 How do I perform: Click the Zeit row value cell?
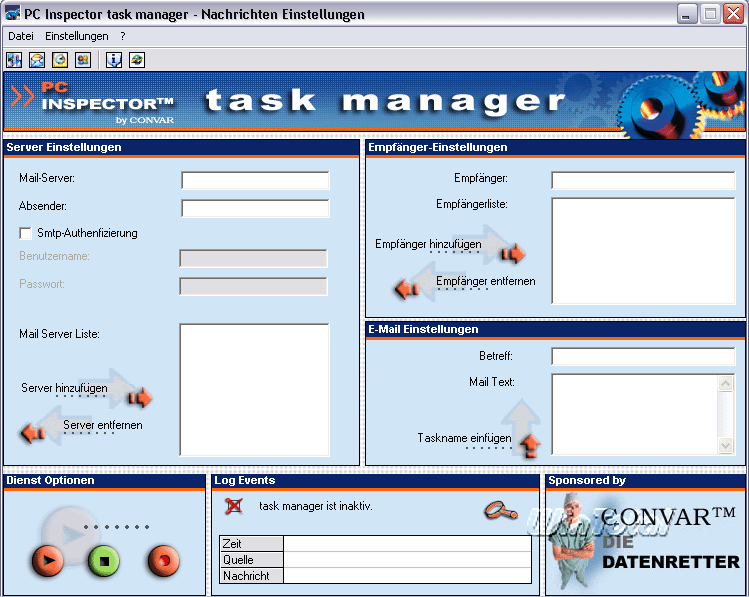tap(407, 544)
